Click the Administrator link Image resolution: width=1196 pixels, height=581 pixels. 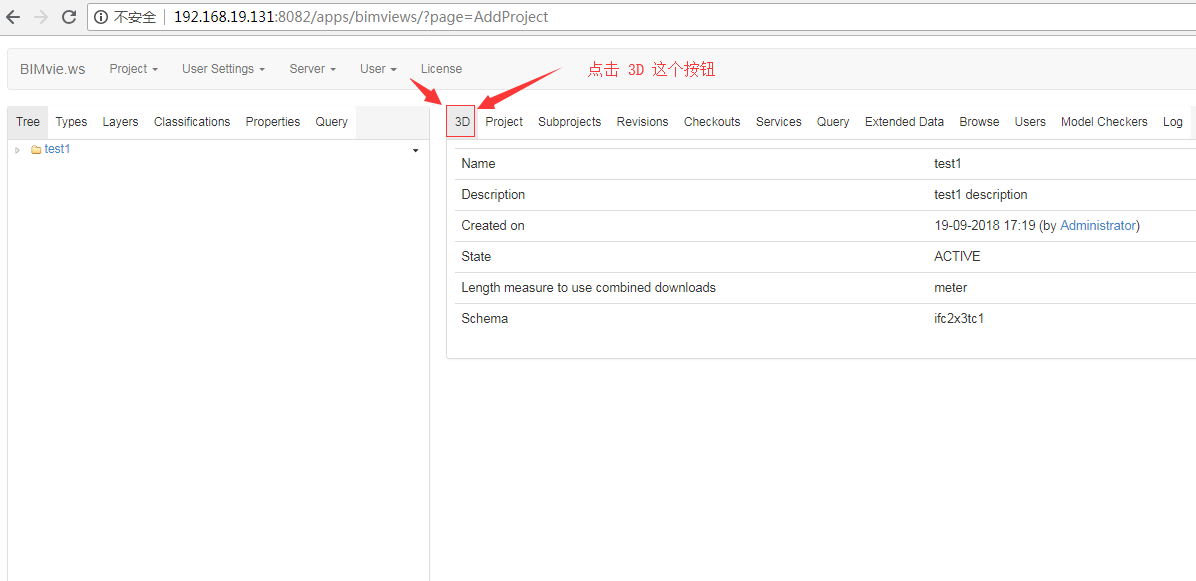tap(1097, 225)
